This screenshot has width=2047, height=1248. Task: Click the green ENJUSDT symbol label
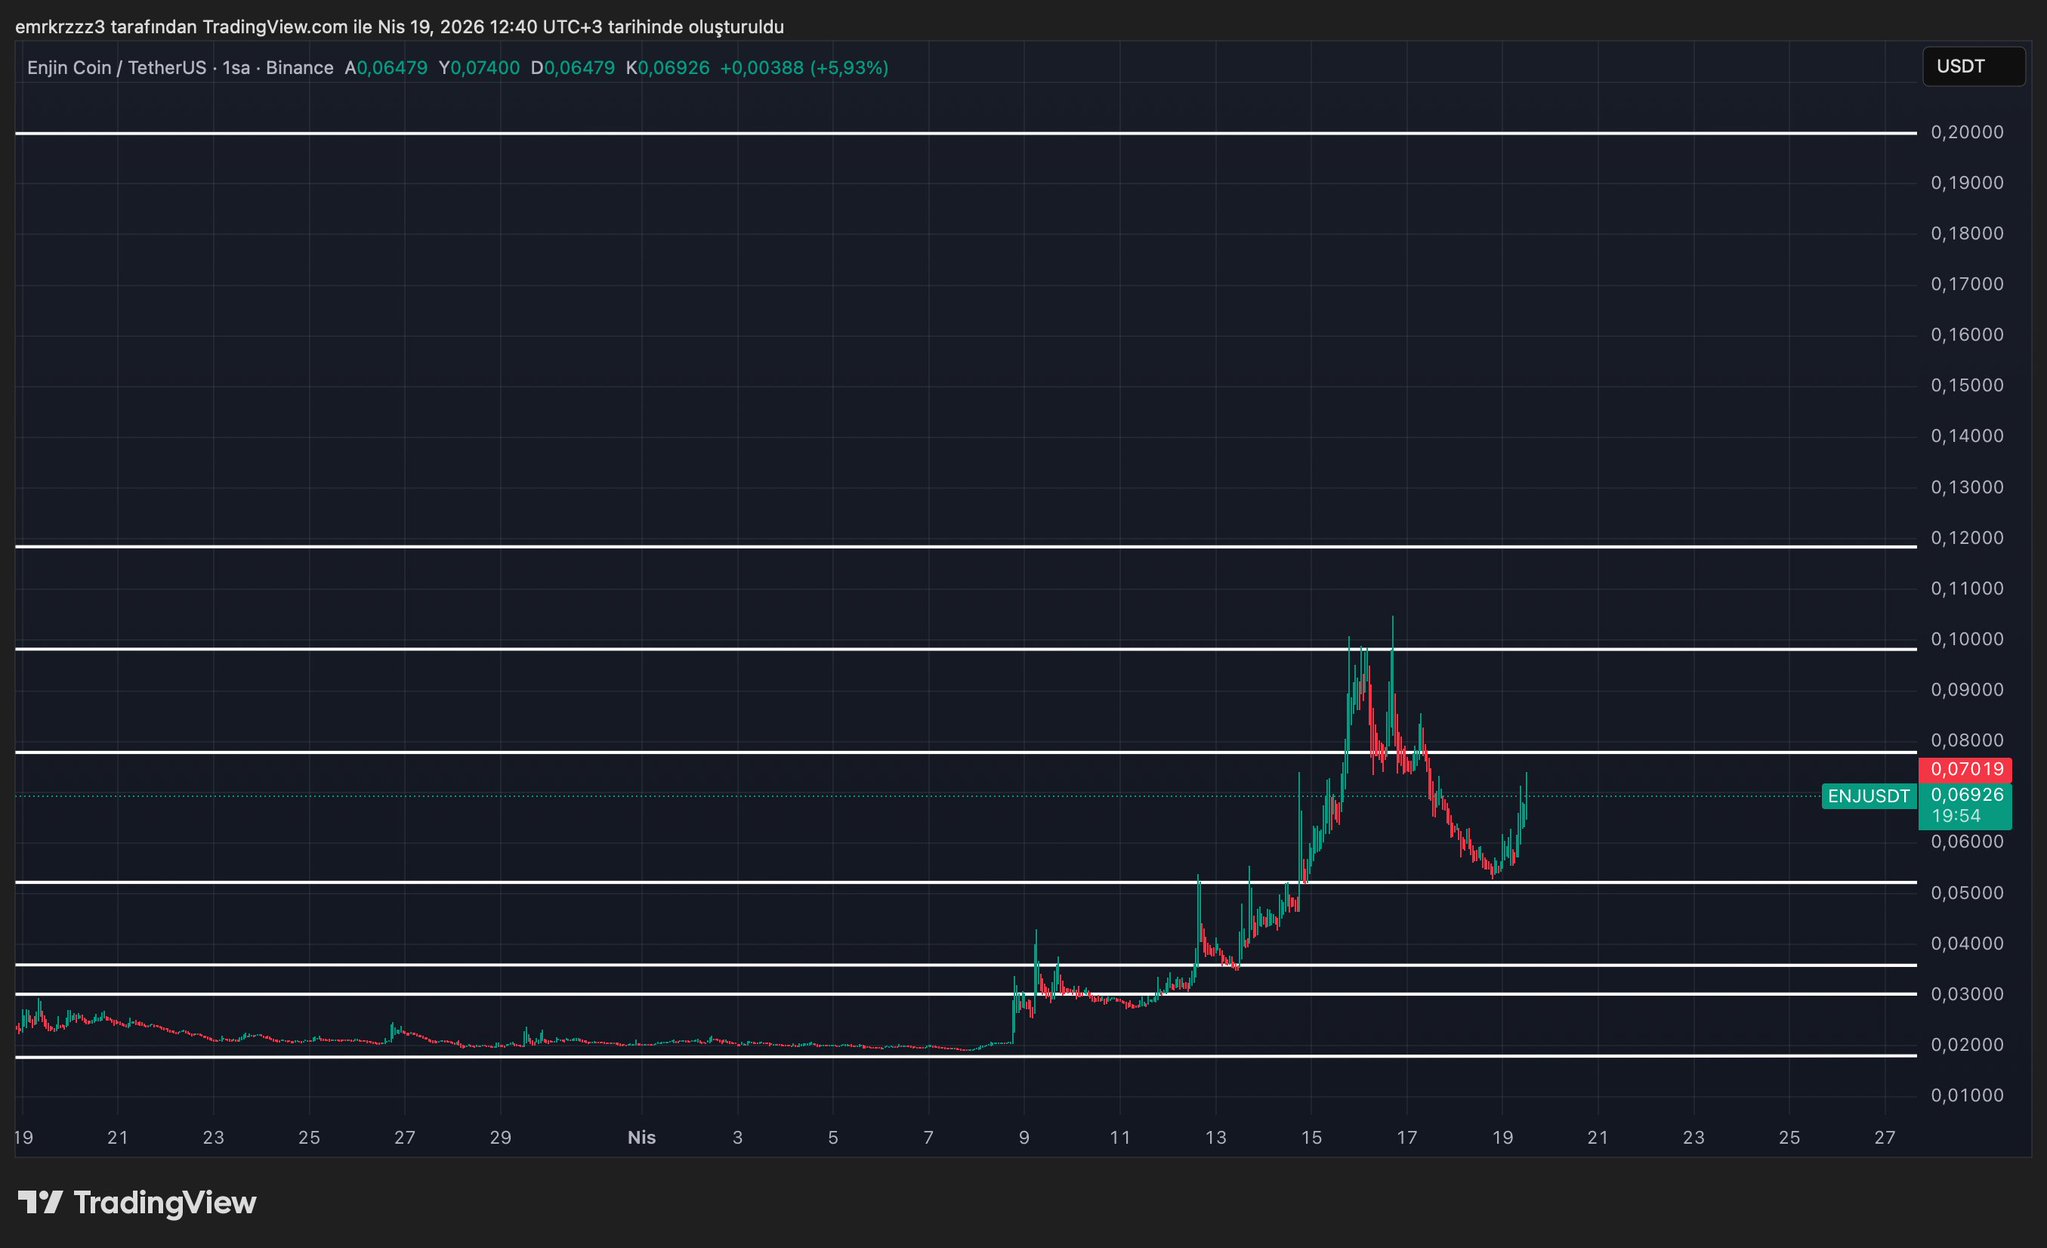click(x=1867, y=796)
